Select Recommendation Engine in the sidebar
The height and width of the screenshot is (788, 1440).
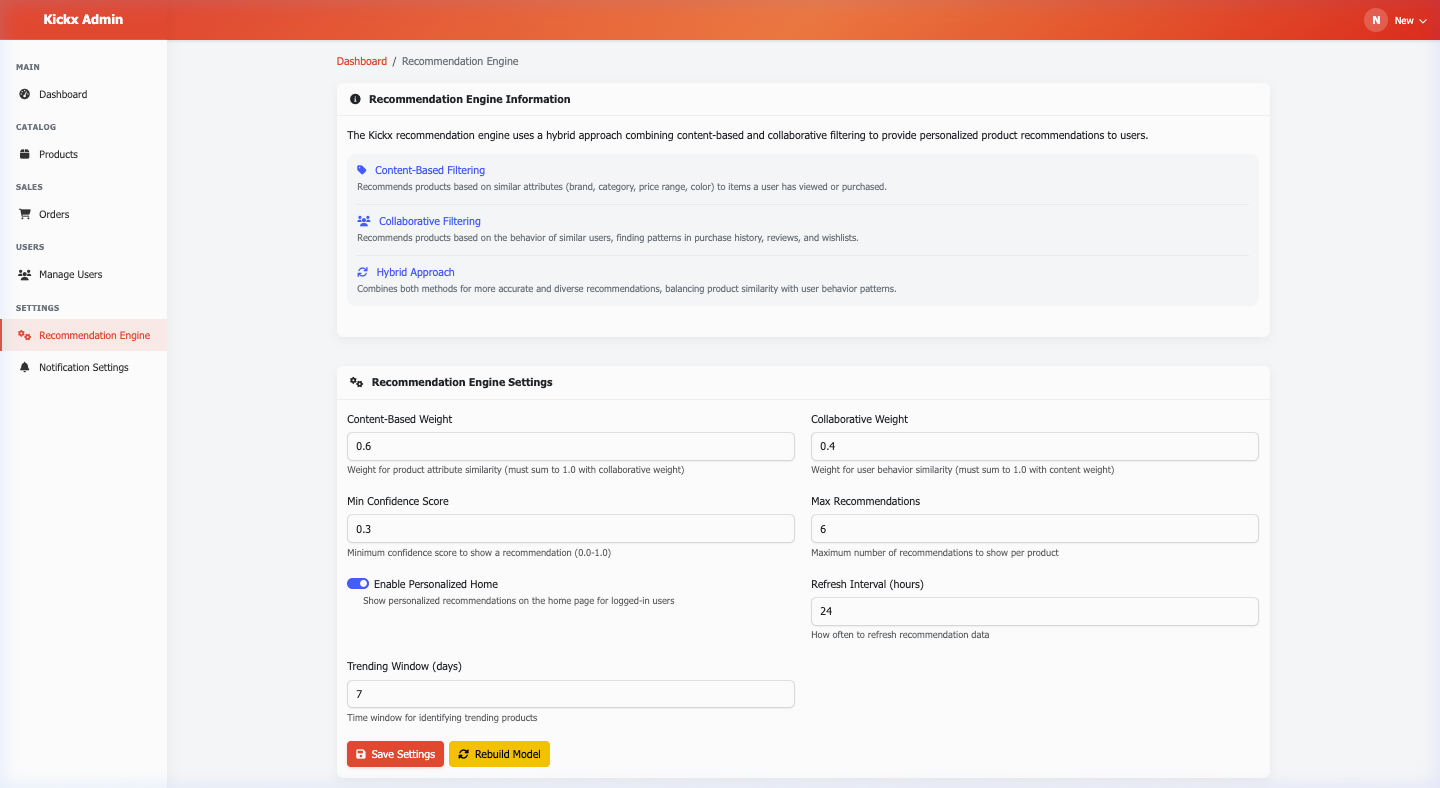[x=84, y=335]
